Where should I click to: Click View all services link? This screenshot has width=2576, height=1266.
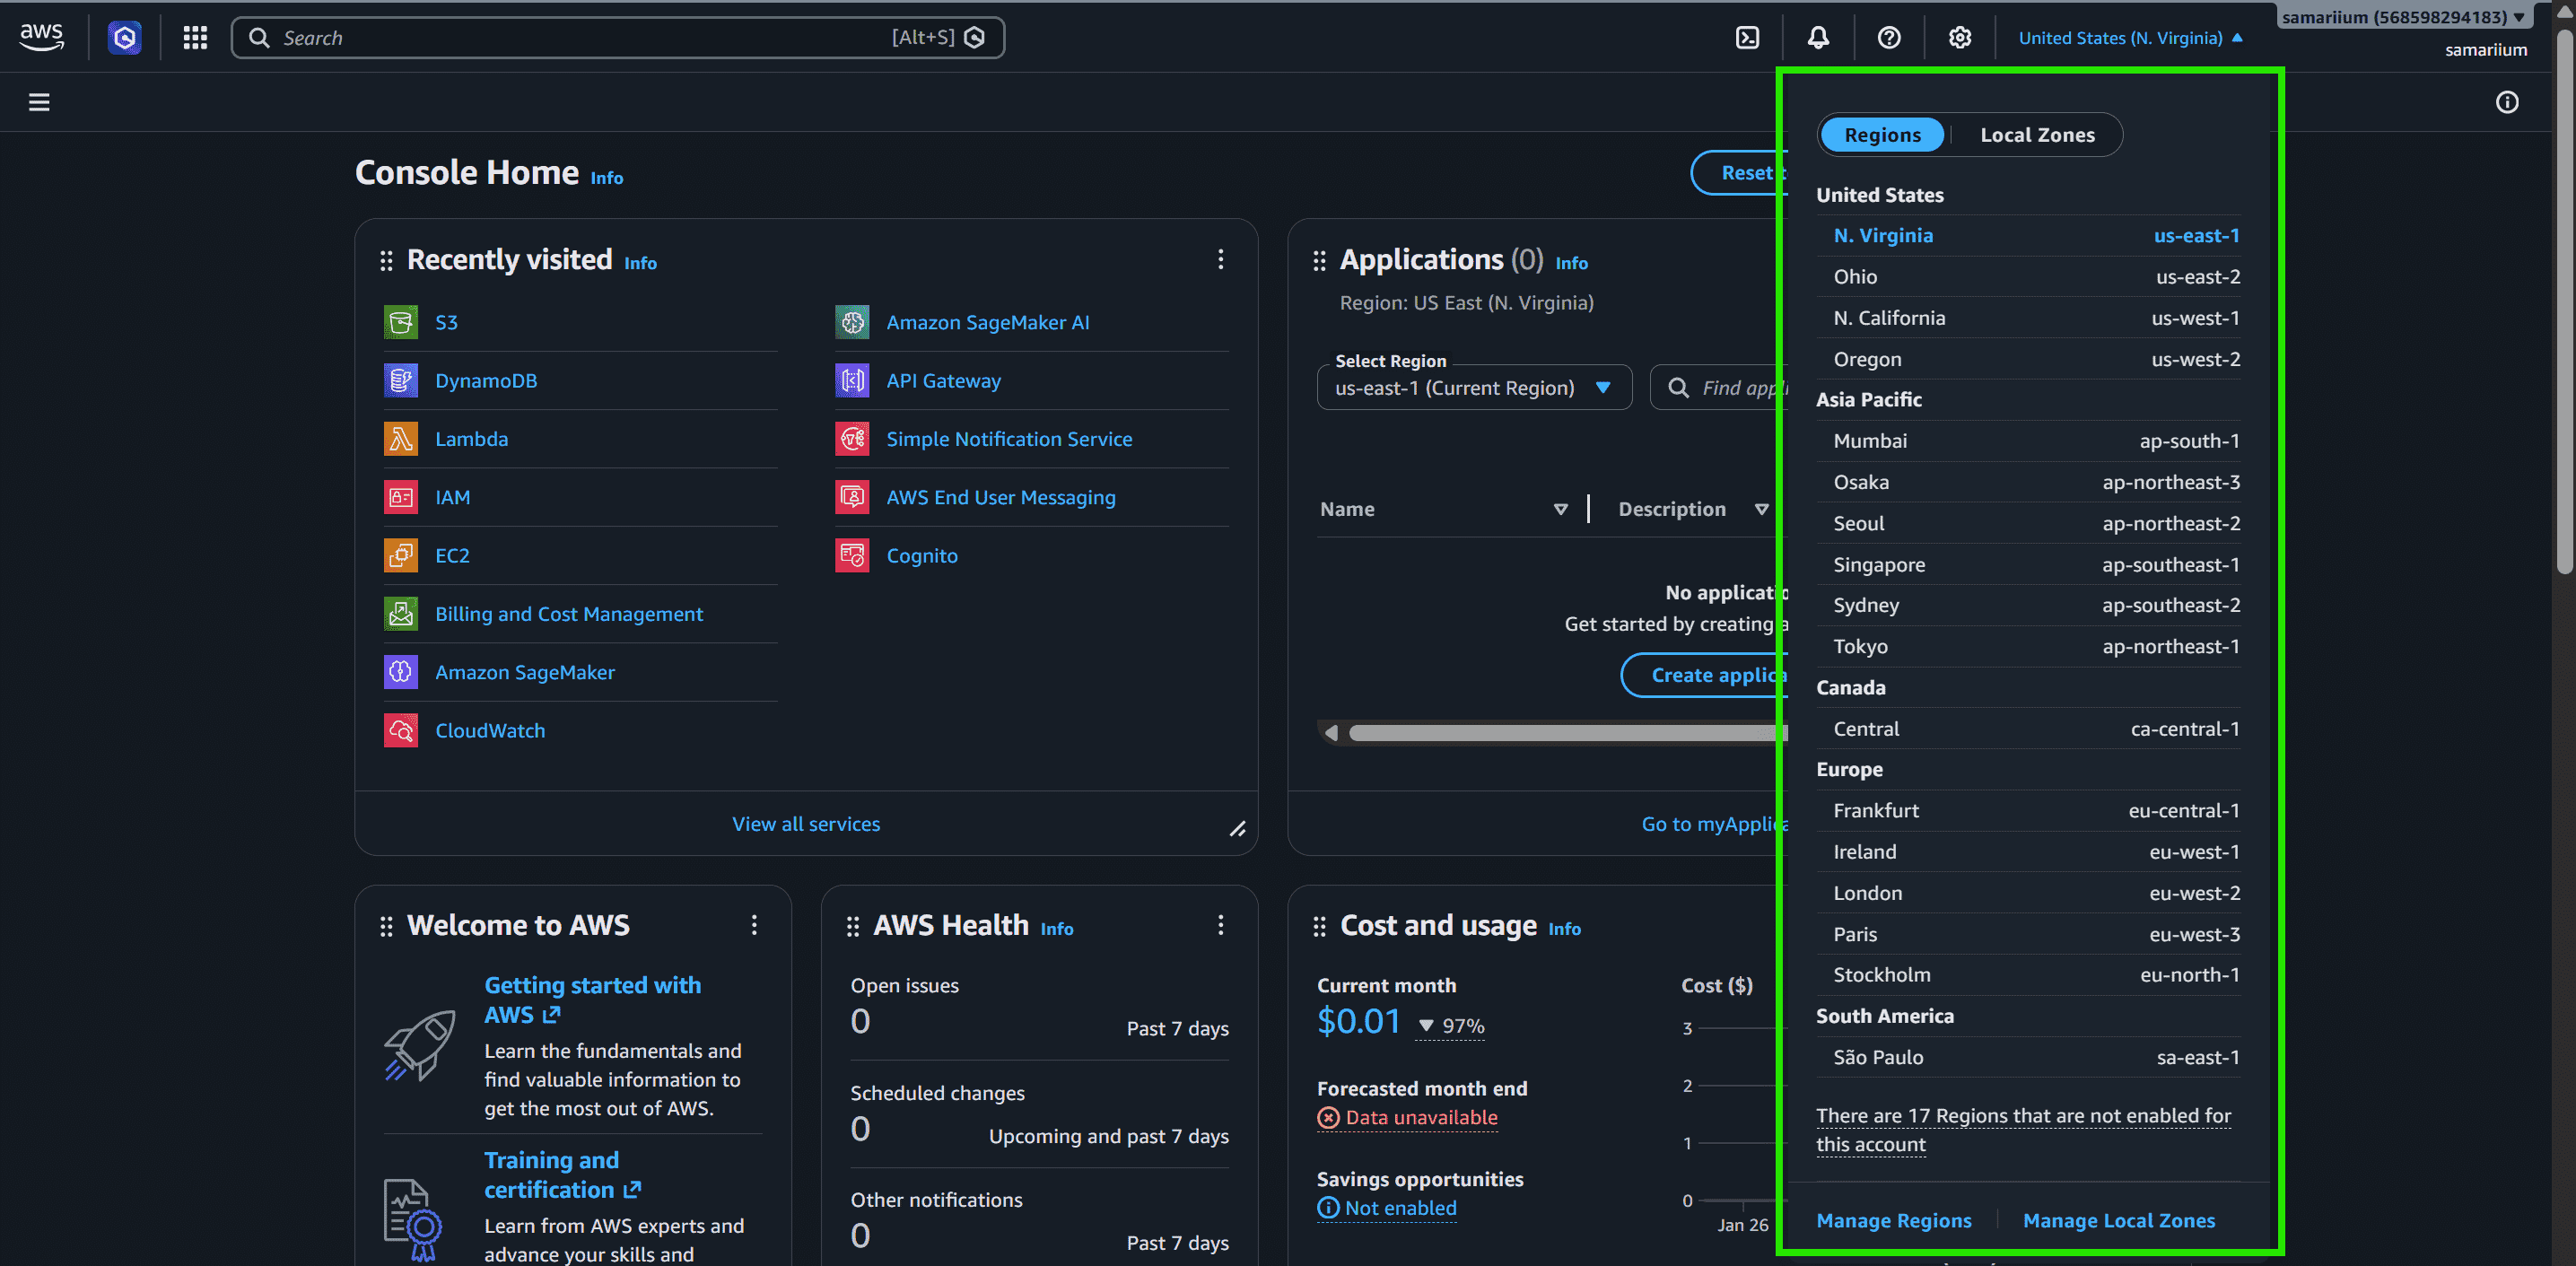click(x=806, y=824)
